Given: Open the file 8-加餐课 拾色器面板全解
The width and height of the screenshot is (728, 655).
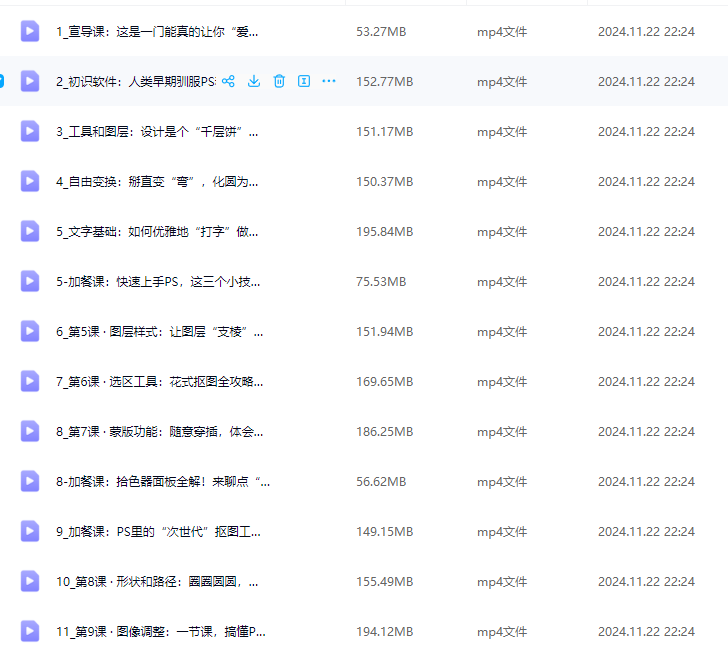Looking at the screenshot, I should pyautogui.click(x=163, y=481).
